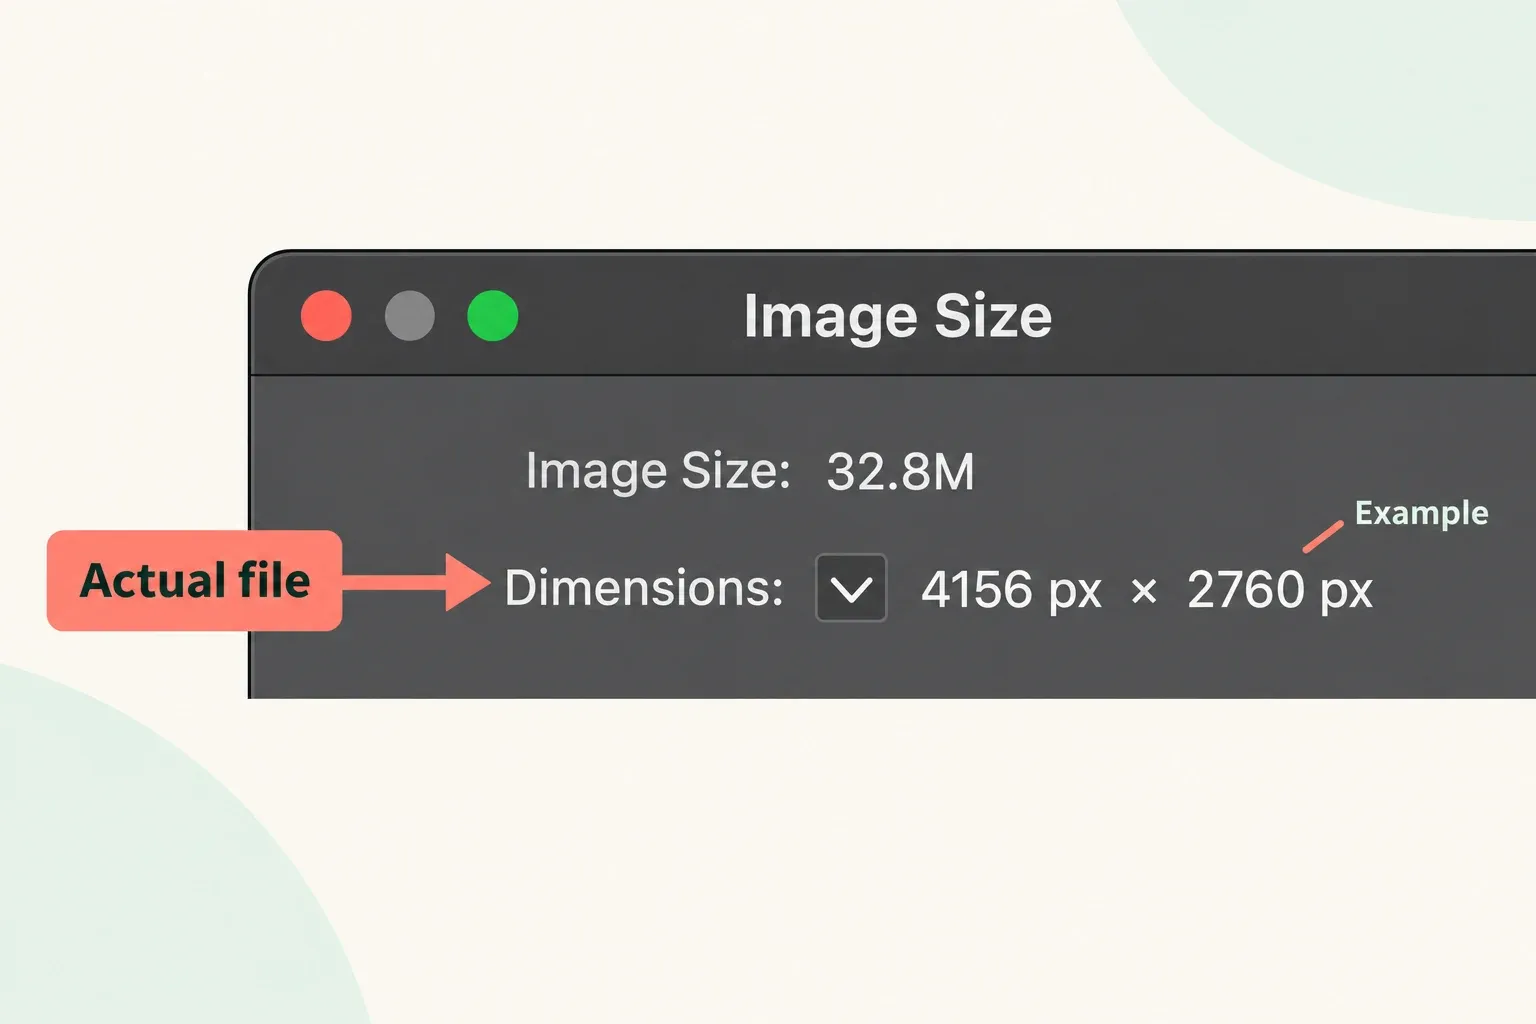
Task: Click the green zoom button of Image Size
Action: point(493,316)
